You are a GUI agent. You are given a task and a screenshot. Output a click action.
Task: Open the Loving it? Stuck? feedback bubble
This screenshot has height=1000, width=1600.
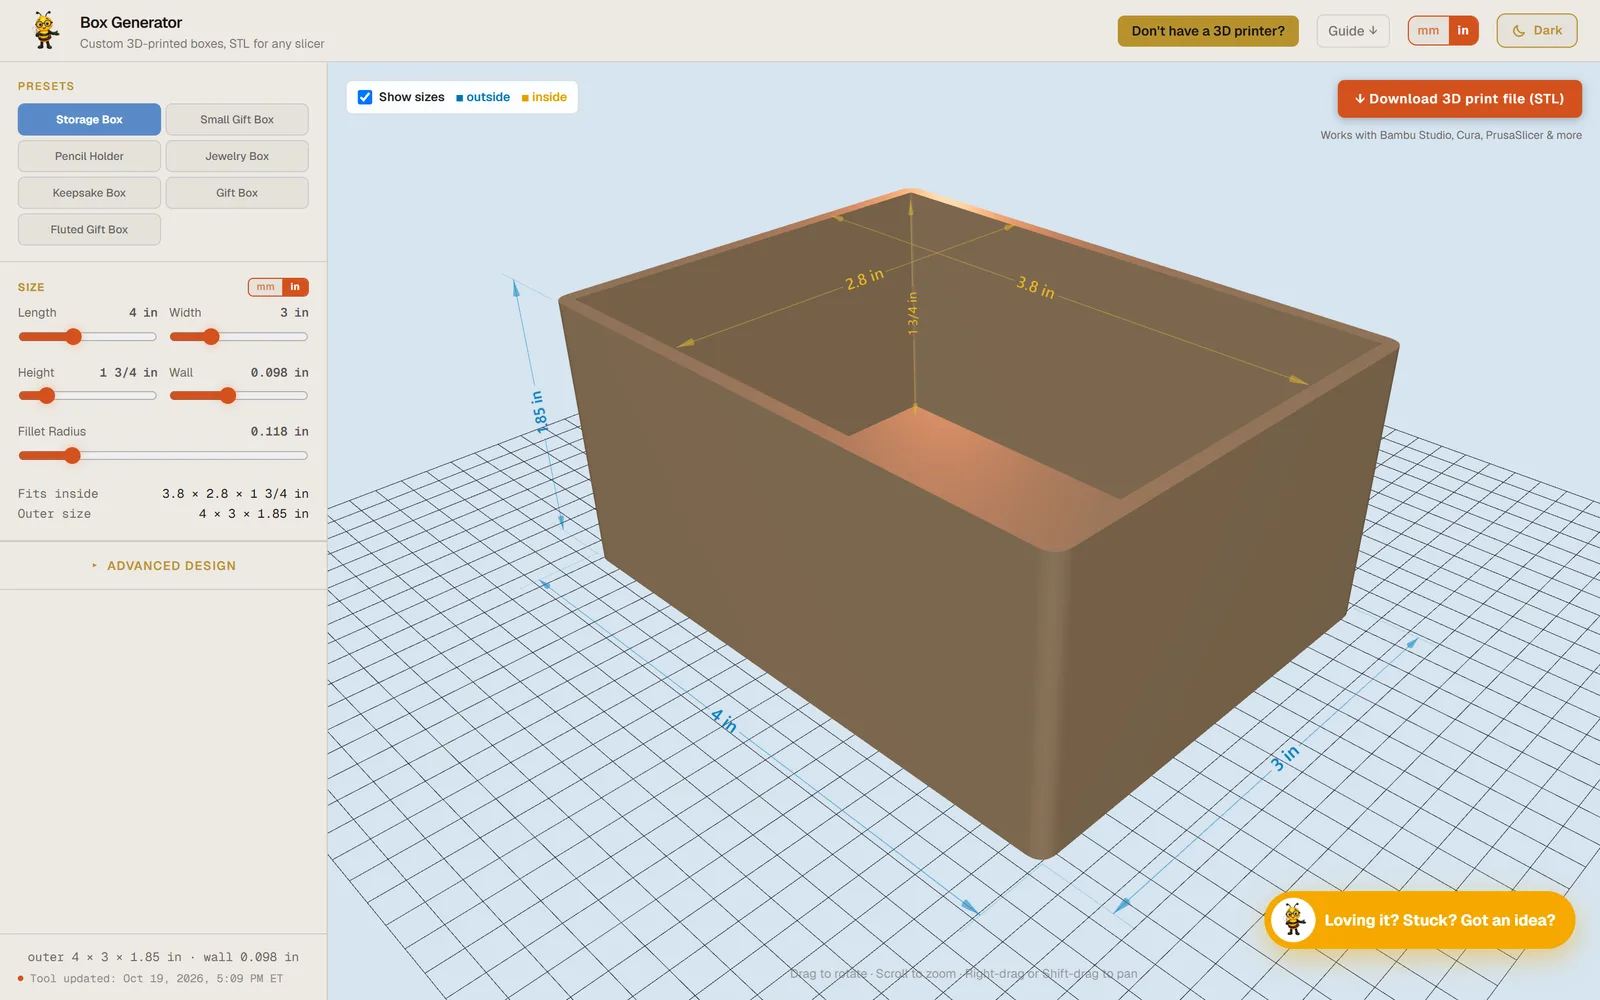point(1420,920)
